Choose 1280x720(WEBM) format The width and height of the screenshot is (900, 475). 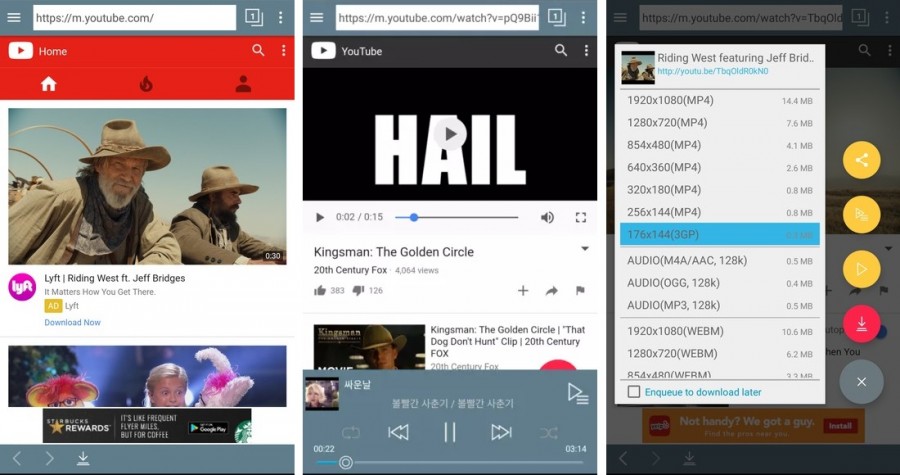(x=720, y=353)
